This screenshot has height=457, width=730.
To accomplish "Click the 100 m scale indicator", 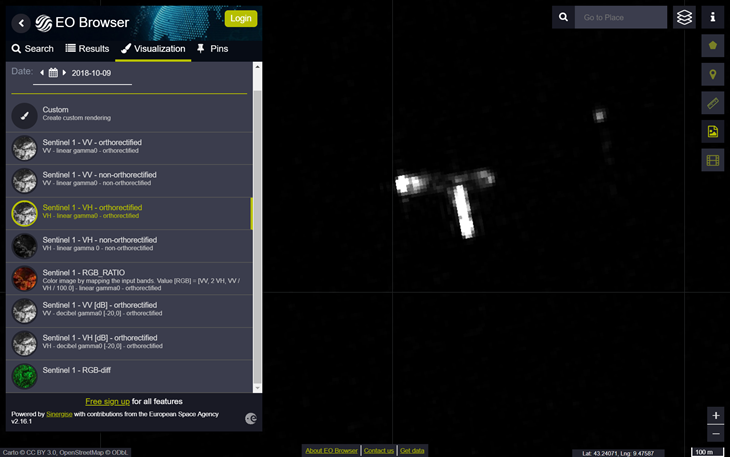I will tap(707, 452).
